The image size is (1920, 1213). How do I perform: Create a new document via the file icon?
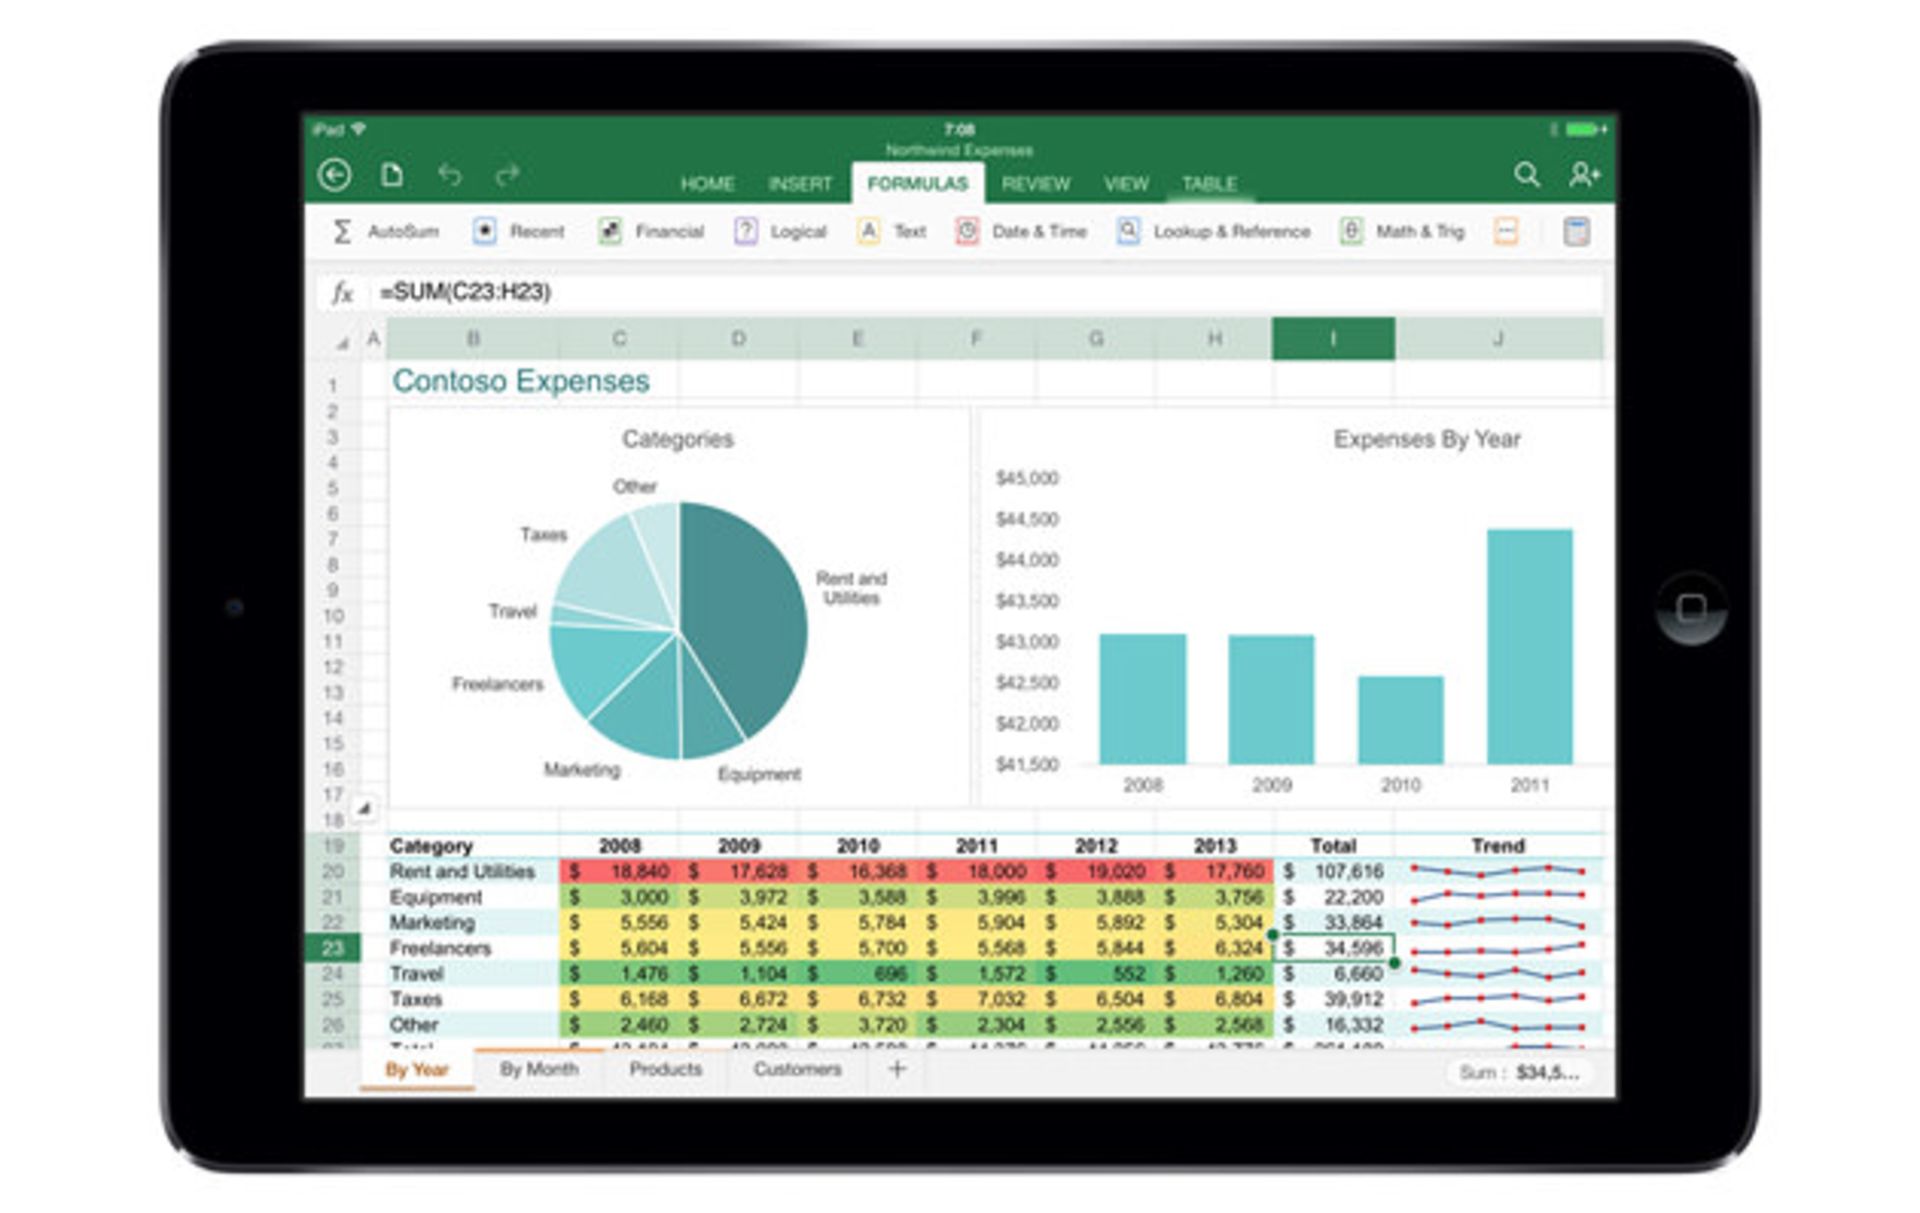coord(394,172)
